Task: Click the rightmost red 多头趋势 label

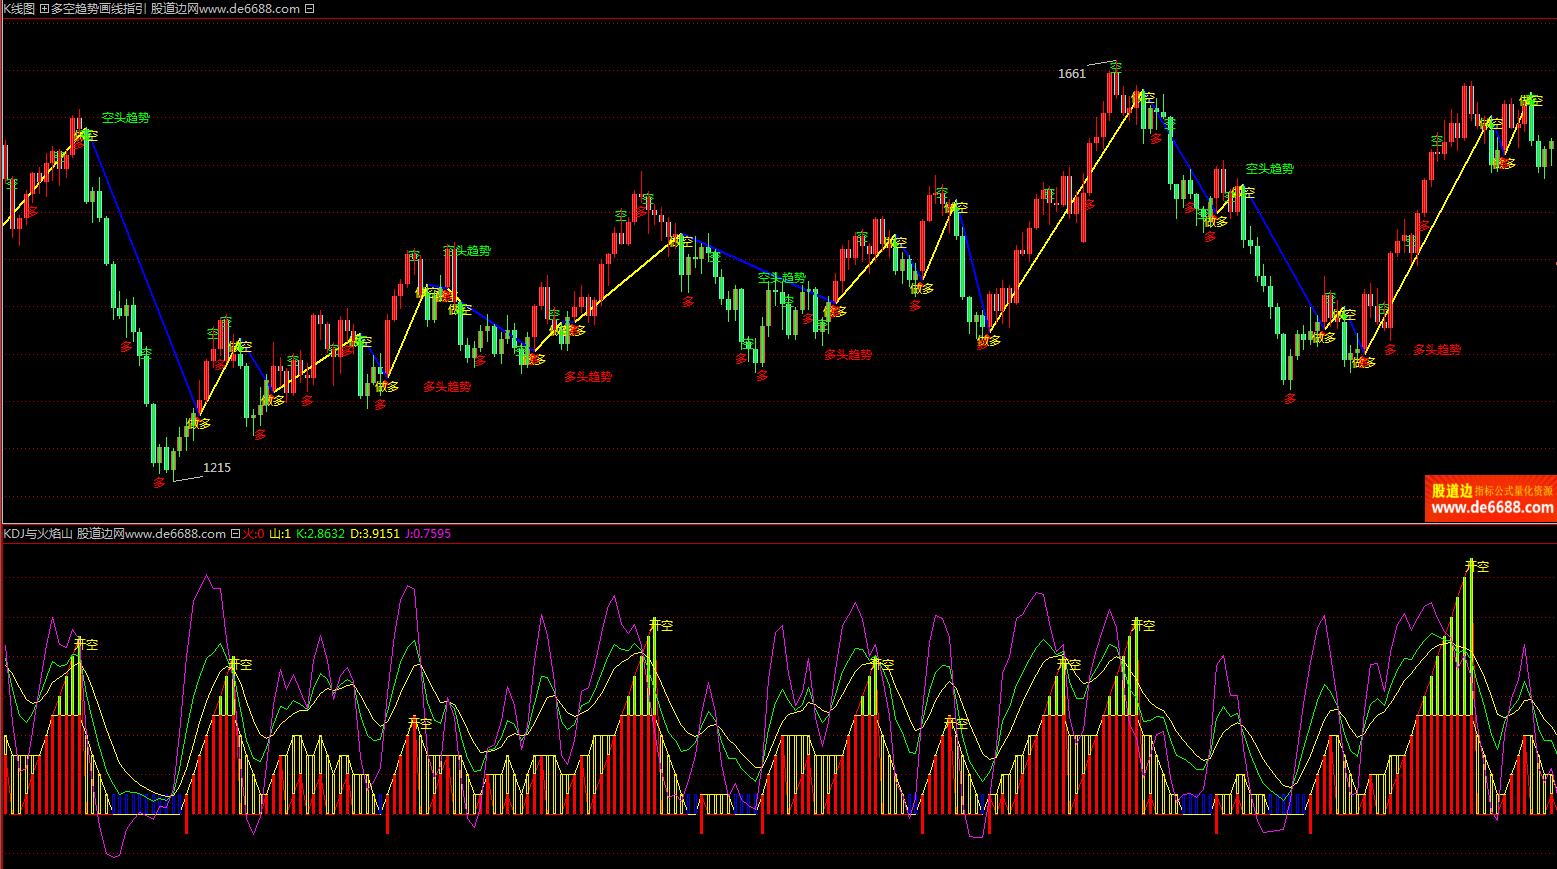Action: [x=1437, y=350]
